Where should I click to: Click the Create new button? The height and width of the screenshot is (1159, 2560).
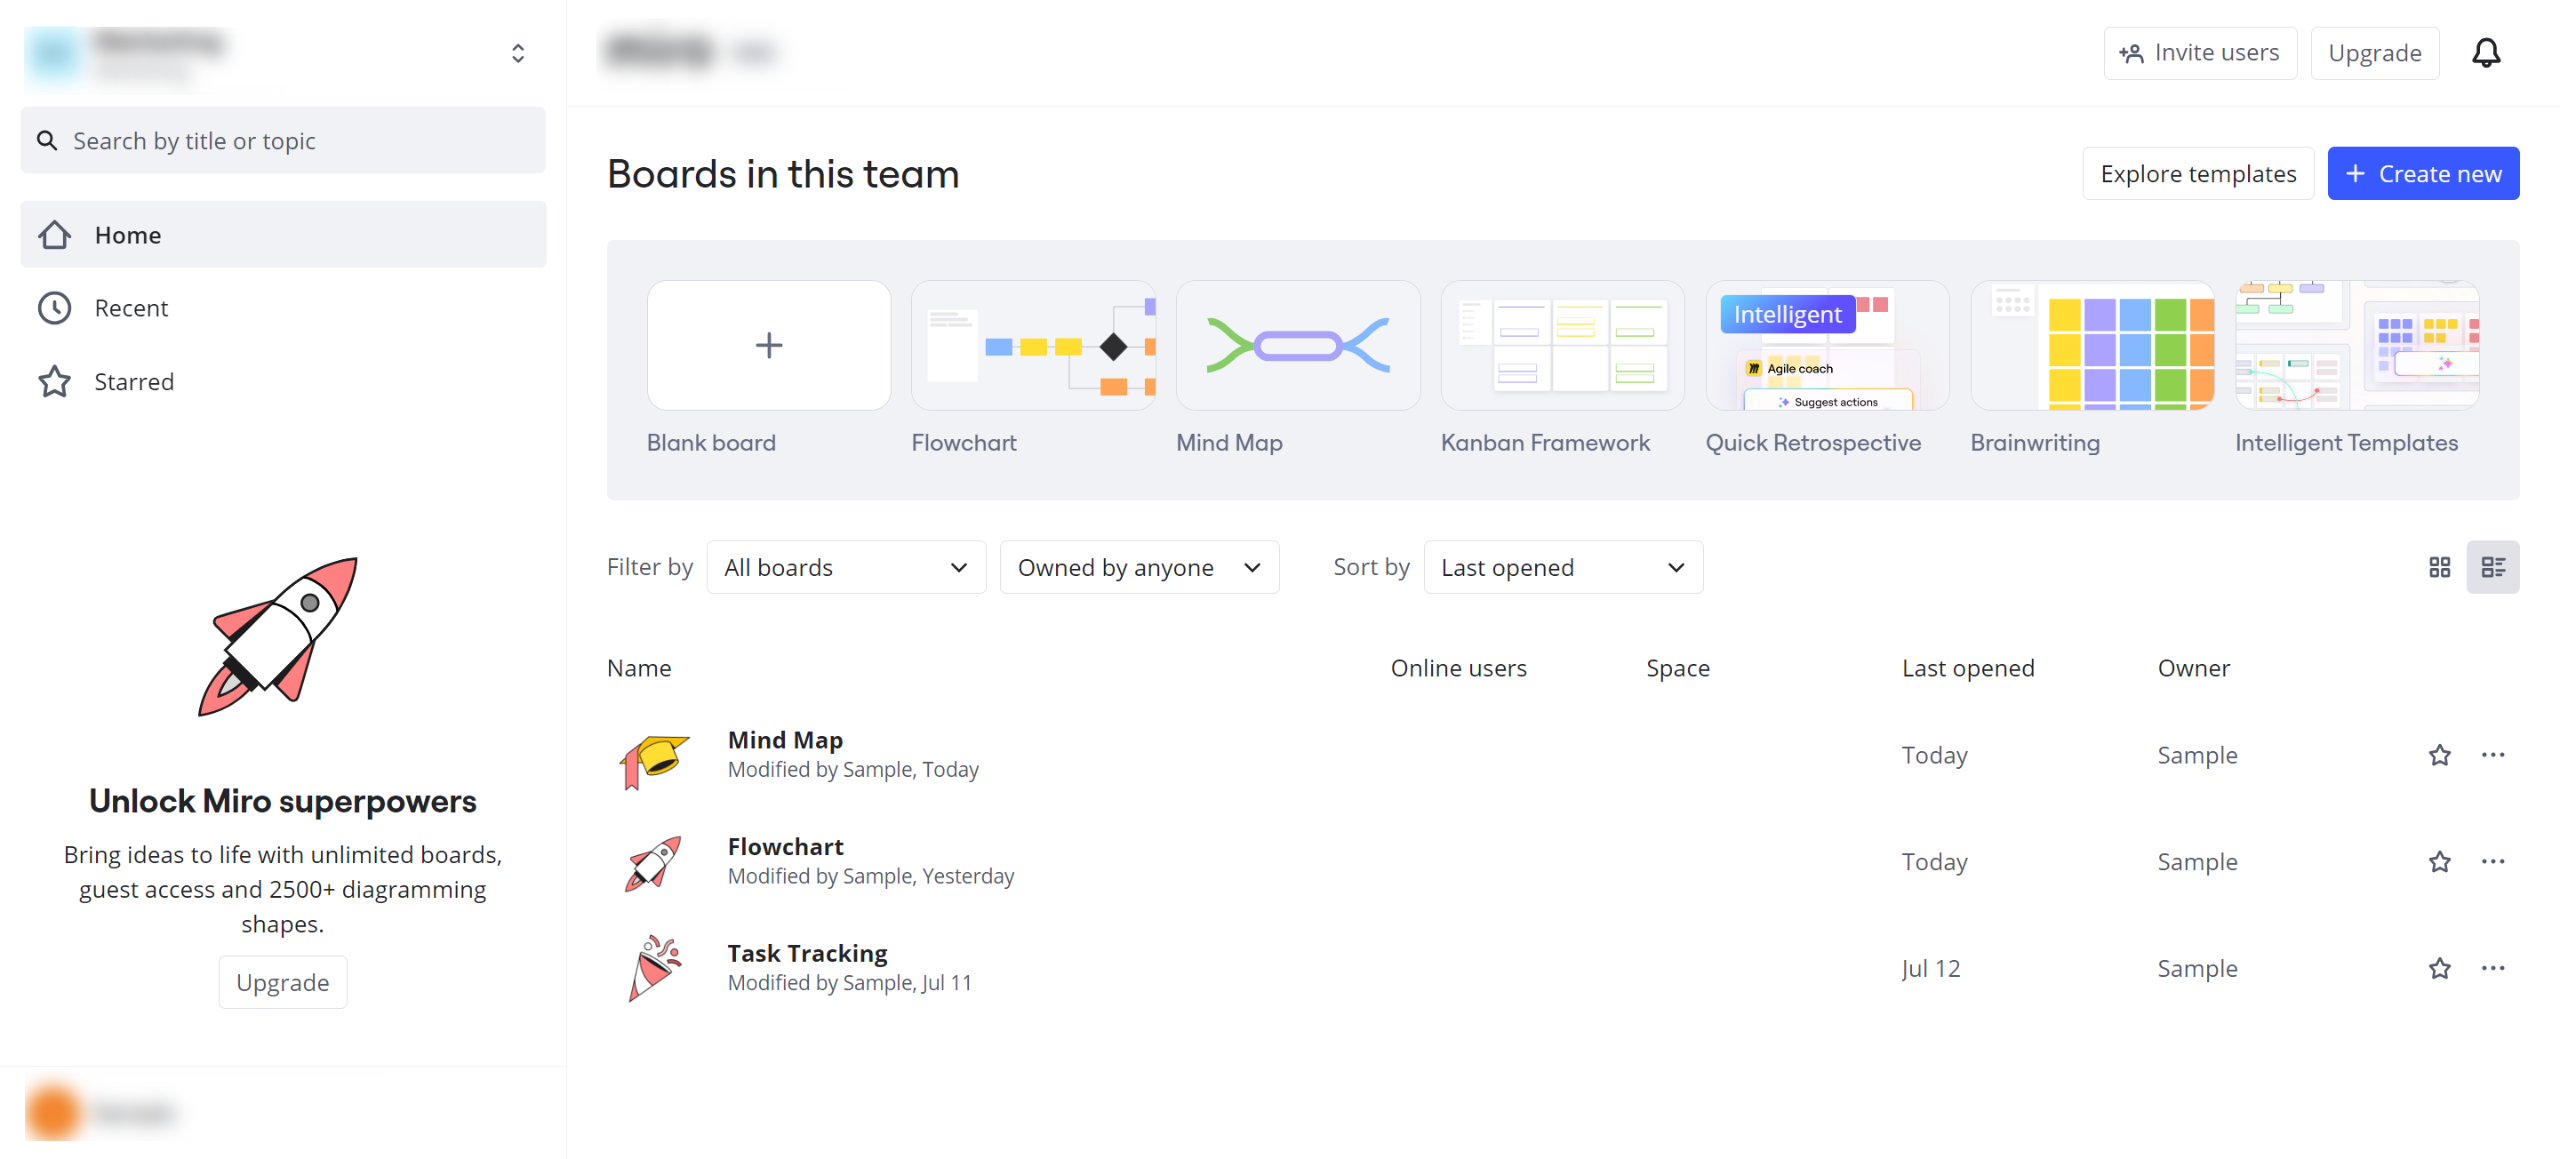[x=2422, y=174]
